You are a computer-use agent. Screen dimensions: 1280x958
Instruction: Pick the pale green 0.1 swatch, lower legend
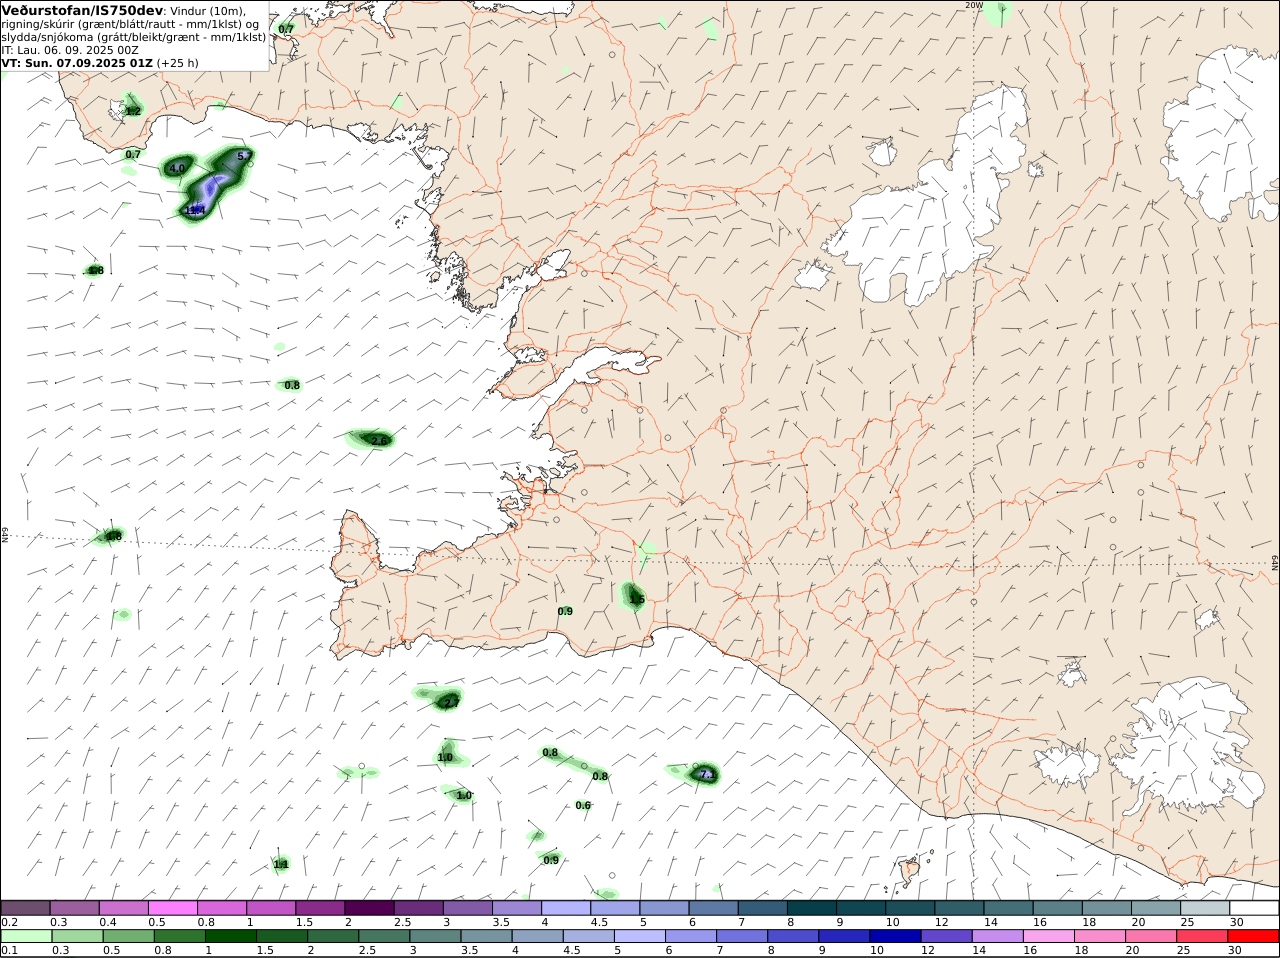click(x=26, y=937)
